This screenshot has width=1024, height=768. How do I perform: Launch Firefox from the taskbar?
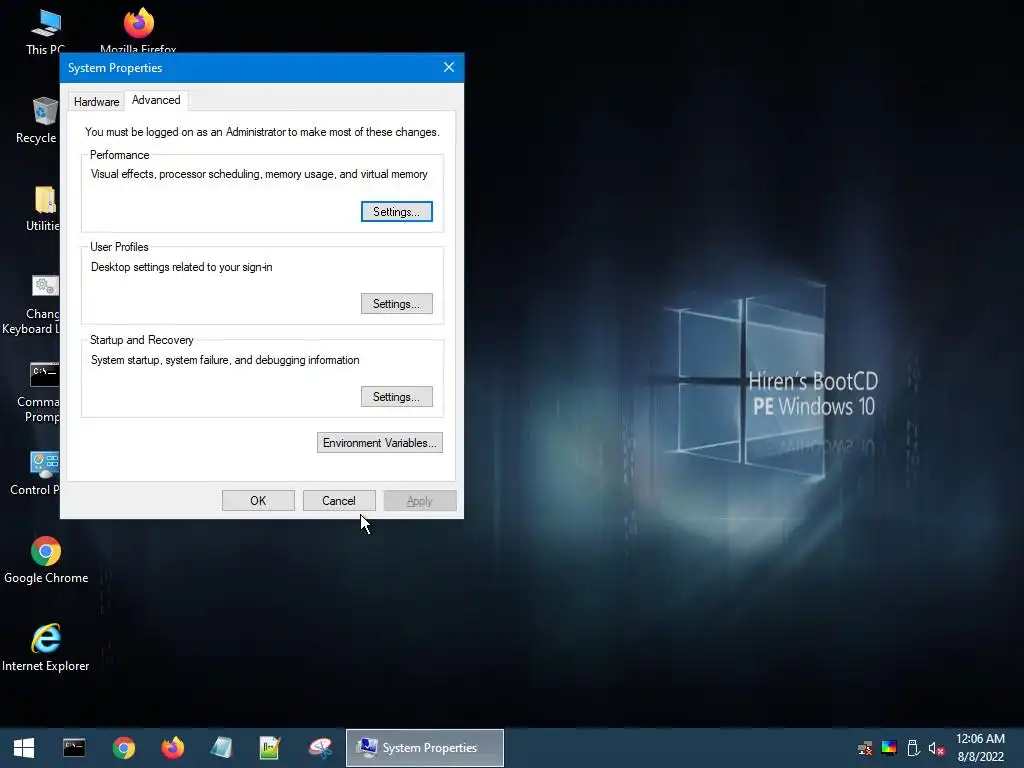pos(173,748)
